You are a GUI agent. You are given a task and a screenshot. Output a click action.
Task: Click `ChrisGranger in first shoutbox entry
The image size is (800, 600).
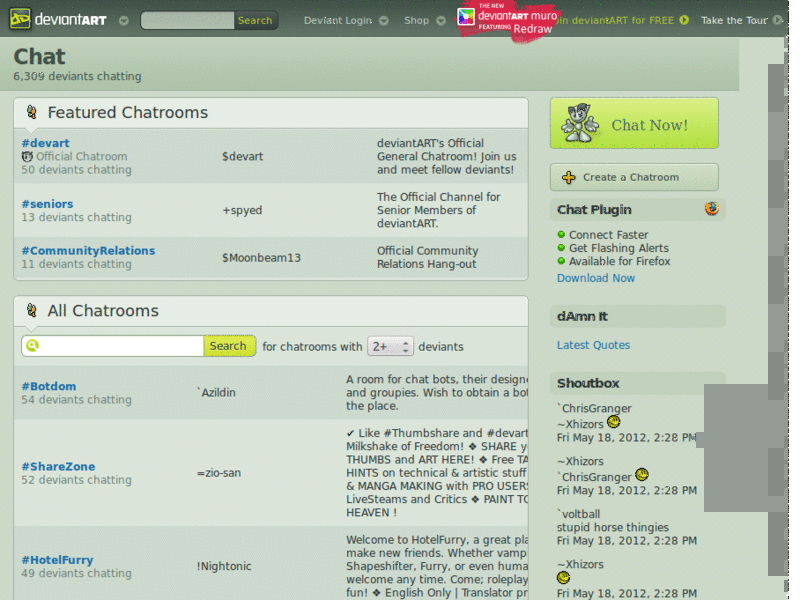594,408
